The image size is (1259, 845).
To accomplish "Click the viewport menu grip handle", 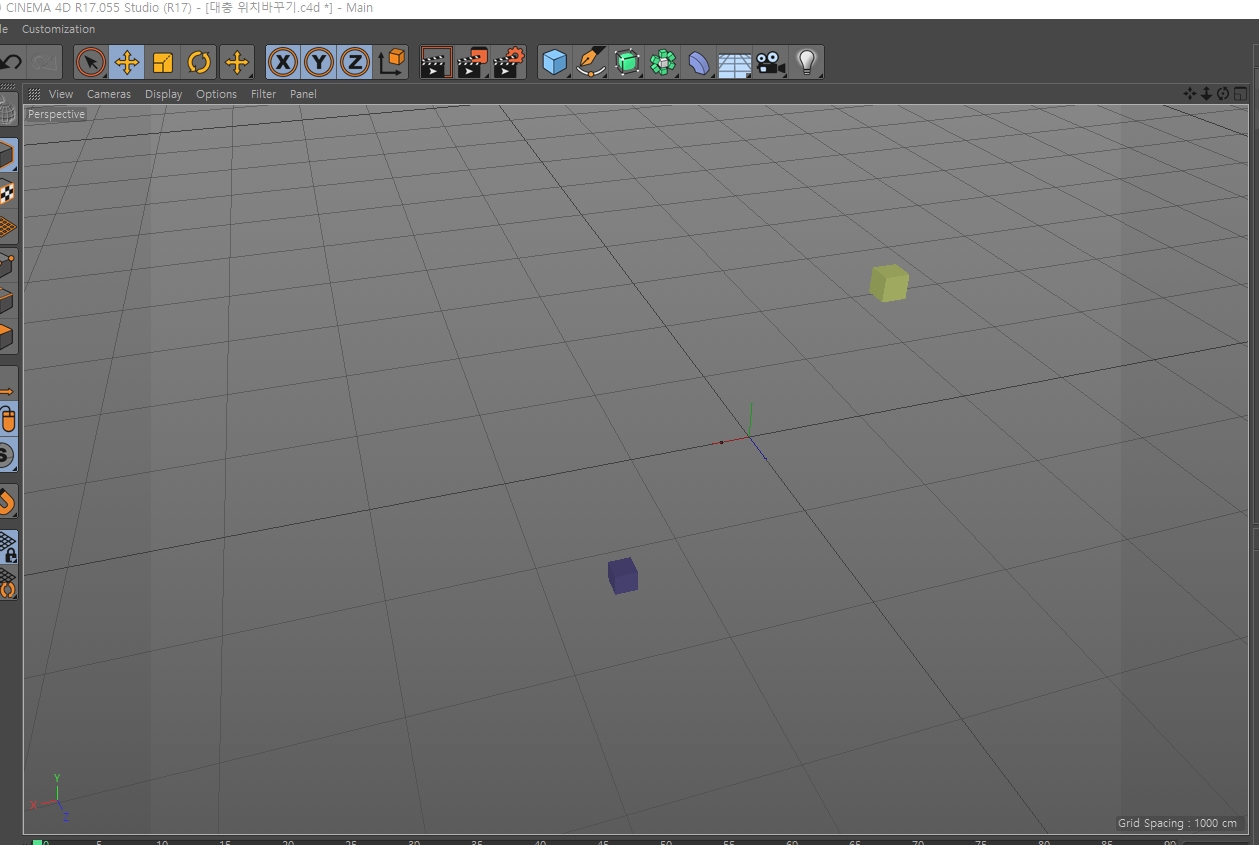I will [34, 94].
